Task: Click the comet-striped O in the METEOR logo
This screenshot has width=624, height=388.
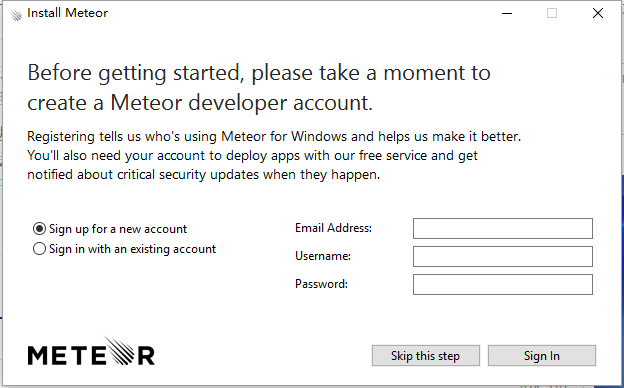Action: [119, 350]
